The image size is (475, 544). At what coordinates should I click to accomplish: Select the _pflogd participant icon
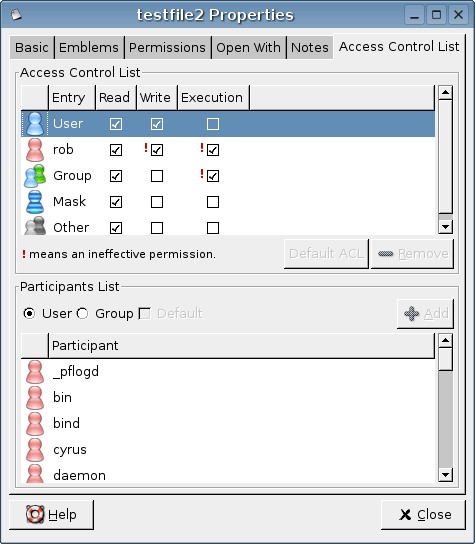click(35, 372)
